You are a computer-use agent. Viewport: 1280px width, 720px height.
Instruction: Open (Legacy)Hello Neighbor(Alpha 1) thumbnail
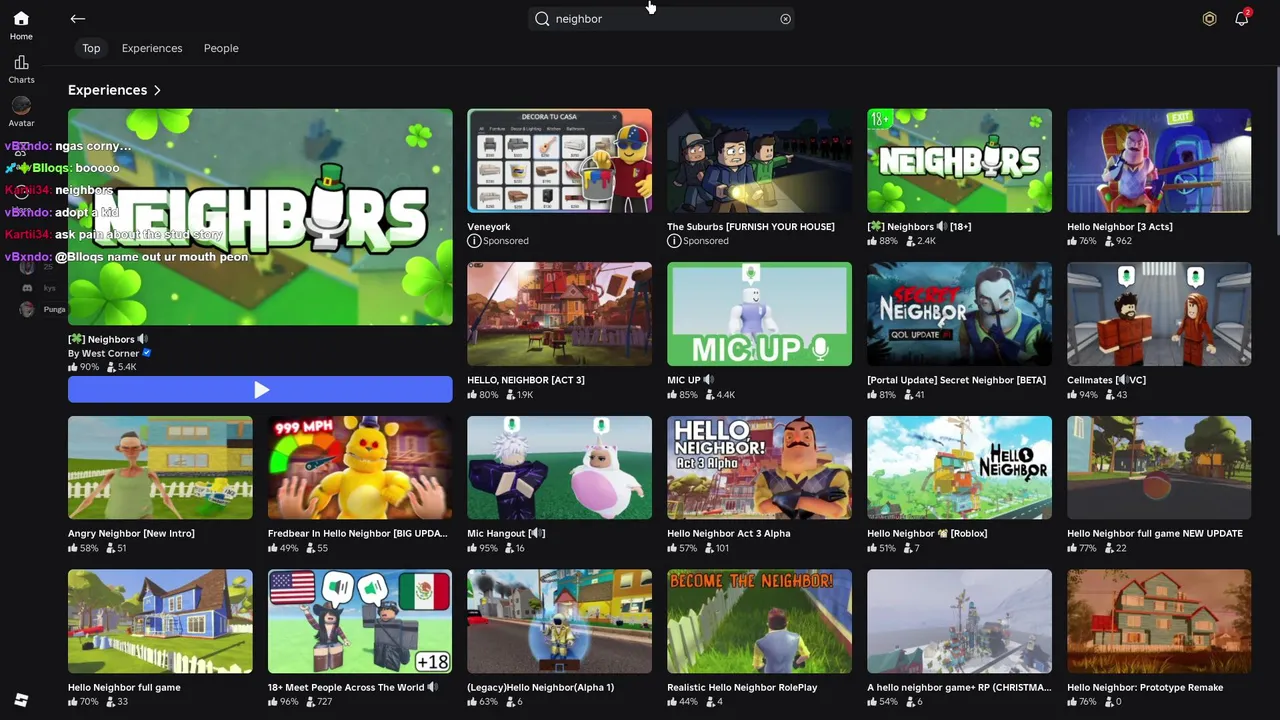(559, 622)
